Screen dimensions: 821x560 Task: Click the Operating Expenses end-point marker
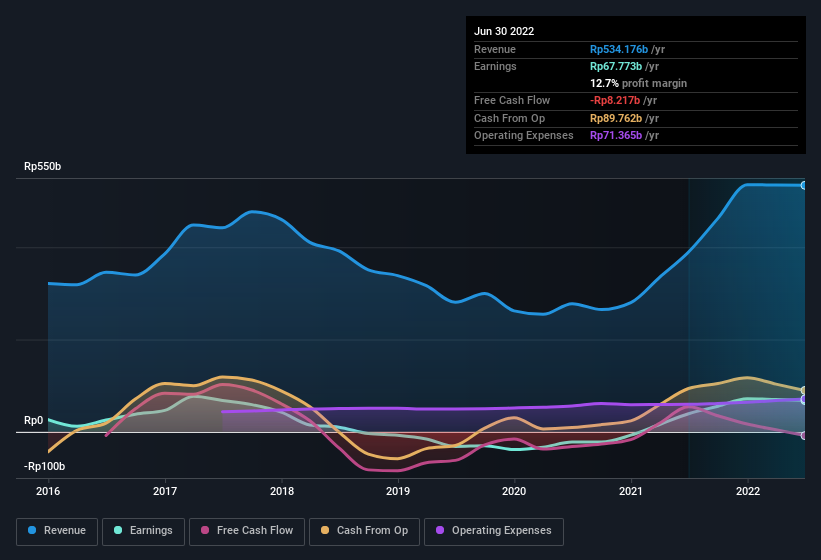804,399
